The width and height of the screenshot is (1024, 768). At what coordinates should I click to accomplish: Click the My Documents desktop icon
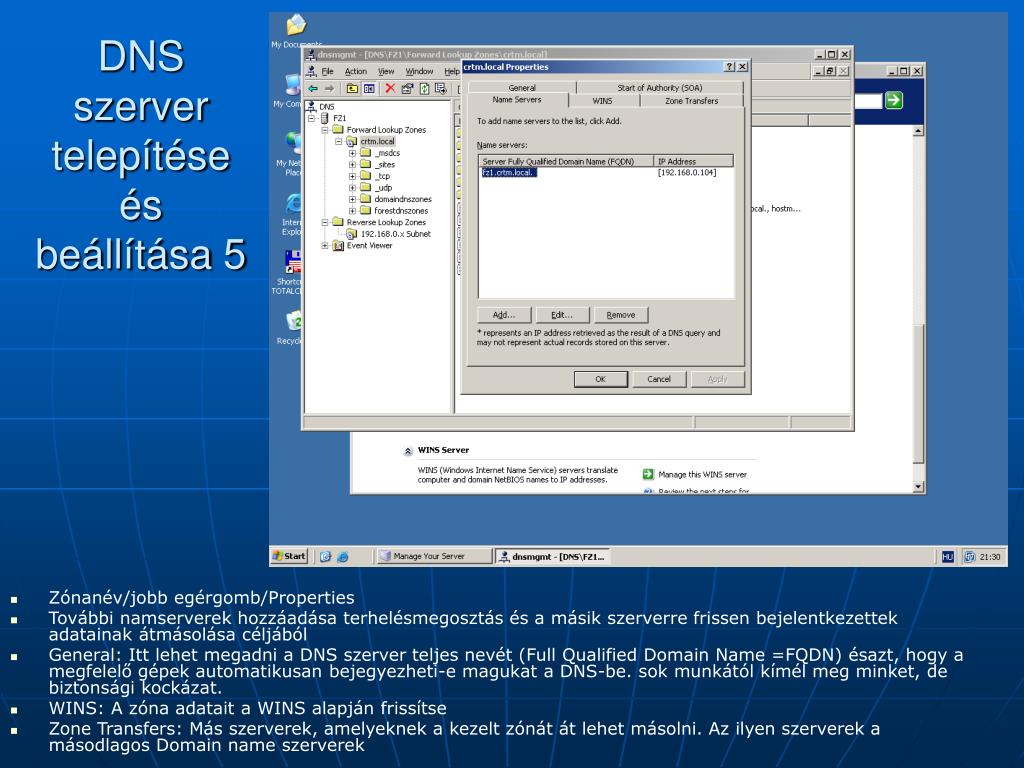(296, 24)
